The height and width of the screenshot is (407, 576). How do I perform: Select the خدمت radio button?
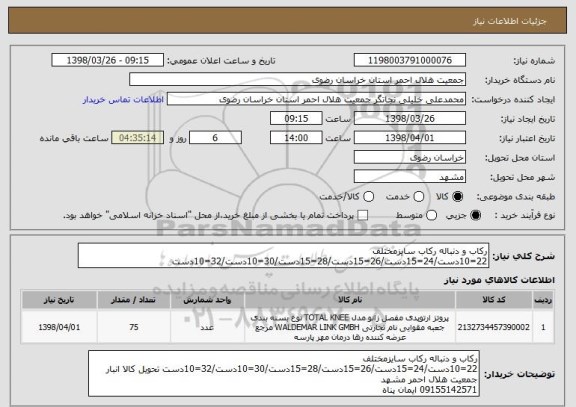419,197
